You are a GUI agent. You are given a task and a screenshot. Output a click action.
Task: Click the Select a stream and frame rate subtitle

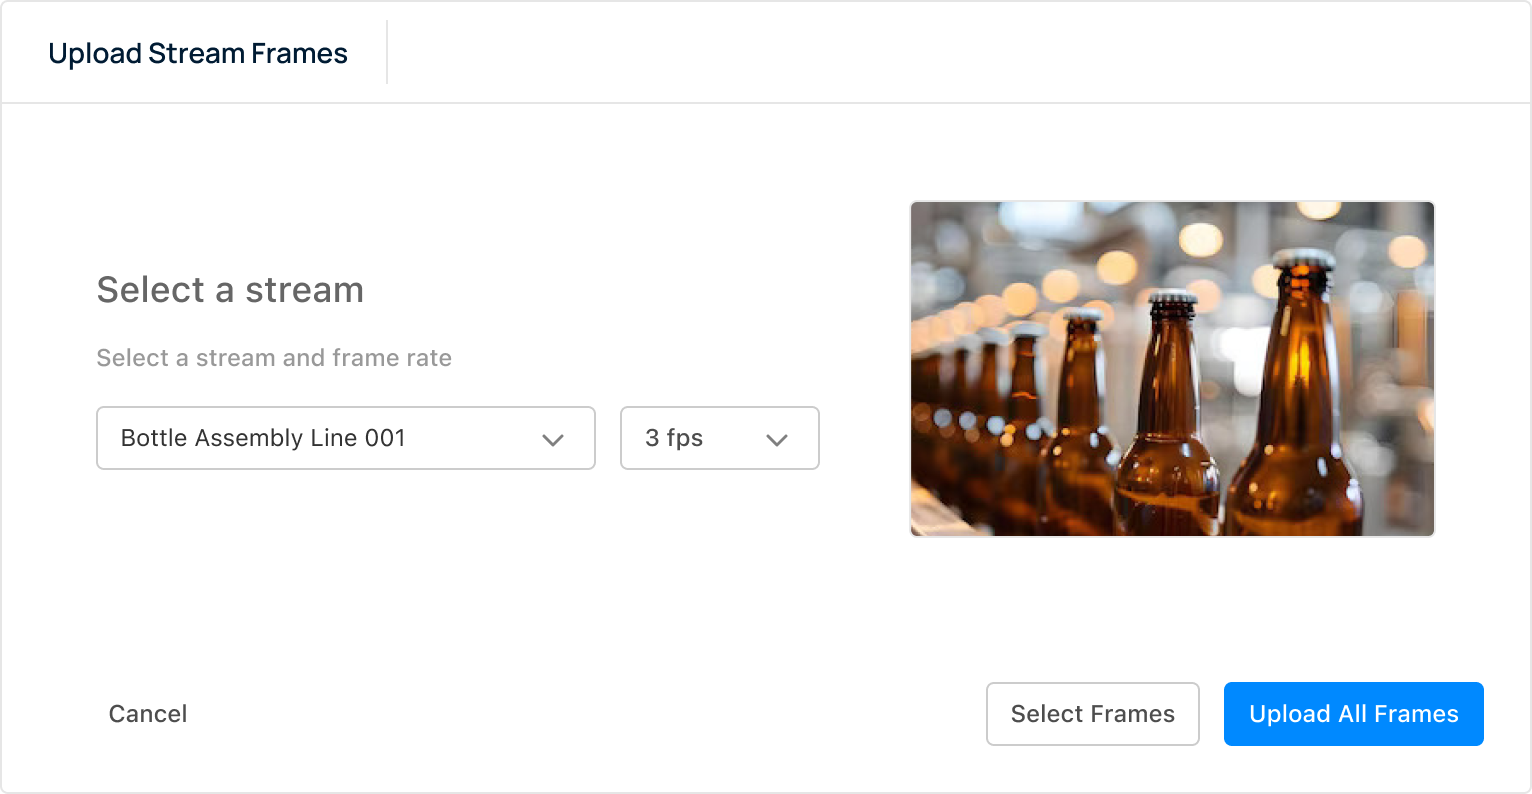pos(274,357)
